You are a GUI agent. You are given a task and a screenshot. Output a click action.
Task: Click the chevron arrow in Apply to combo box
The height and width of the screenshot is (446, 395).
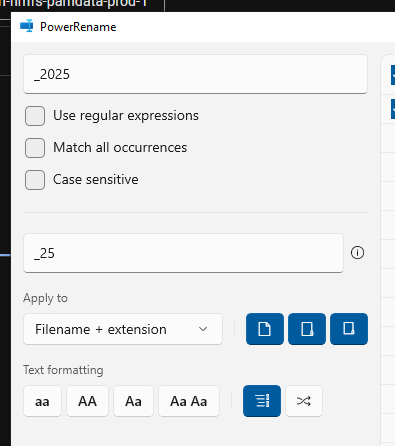(203, 329)
